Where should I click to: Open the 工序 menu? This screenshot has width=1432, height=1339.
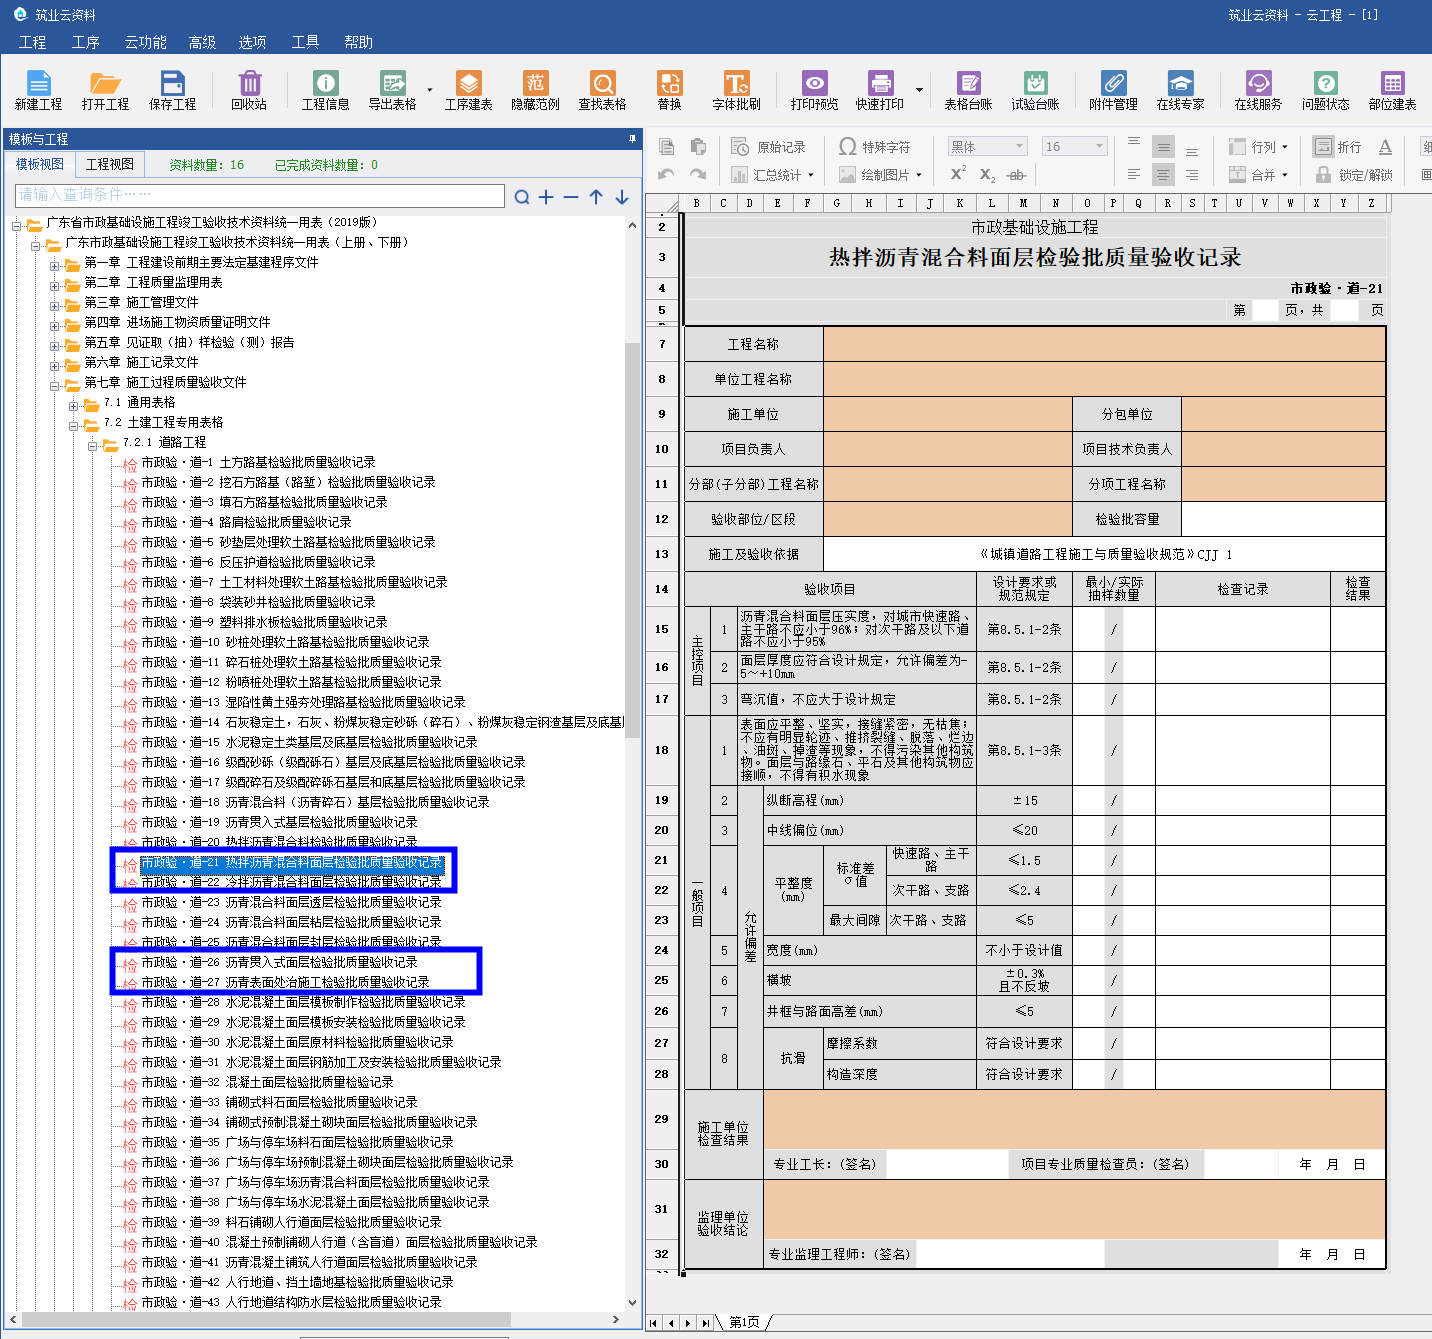[85, 42]
